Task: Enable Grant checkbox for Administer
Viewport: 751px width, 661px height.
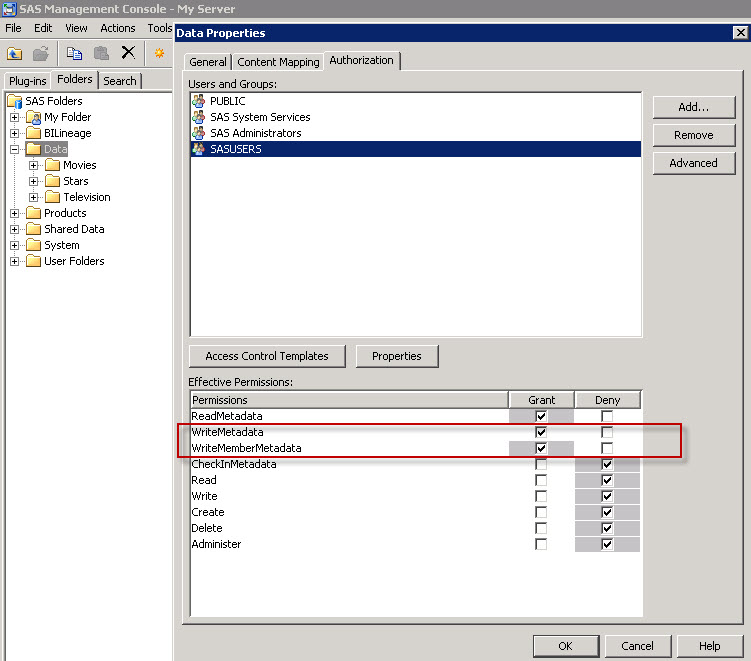Action: [541, 544]
